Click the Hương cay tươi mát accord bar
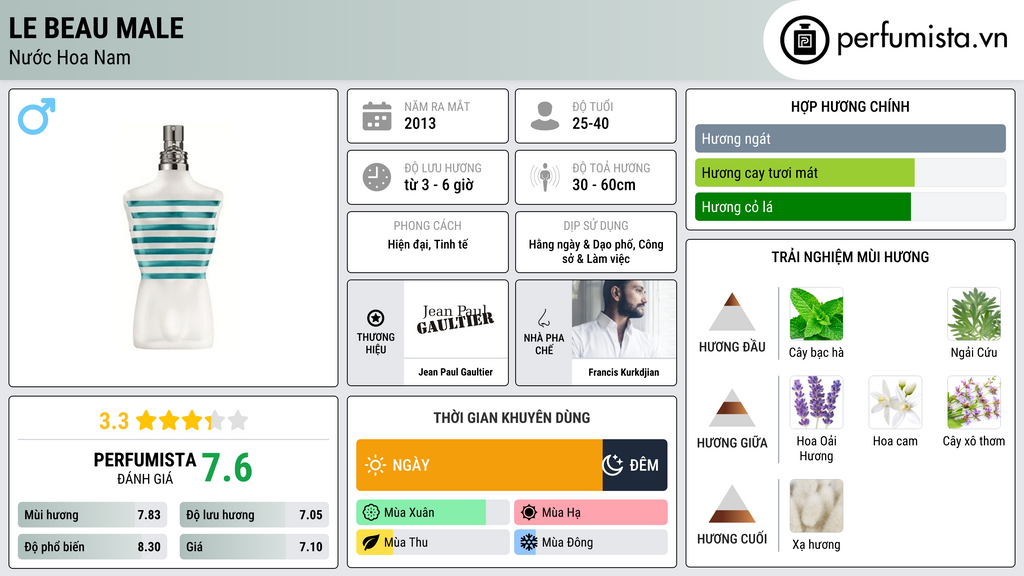Image resolution: width=1024 pixels, height=576 pixels. pyautogui.click(x=850, y=172)
